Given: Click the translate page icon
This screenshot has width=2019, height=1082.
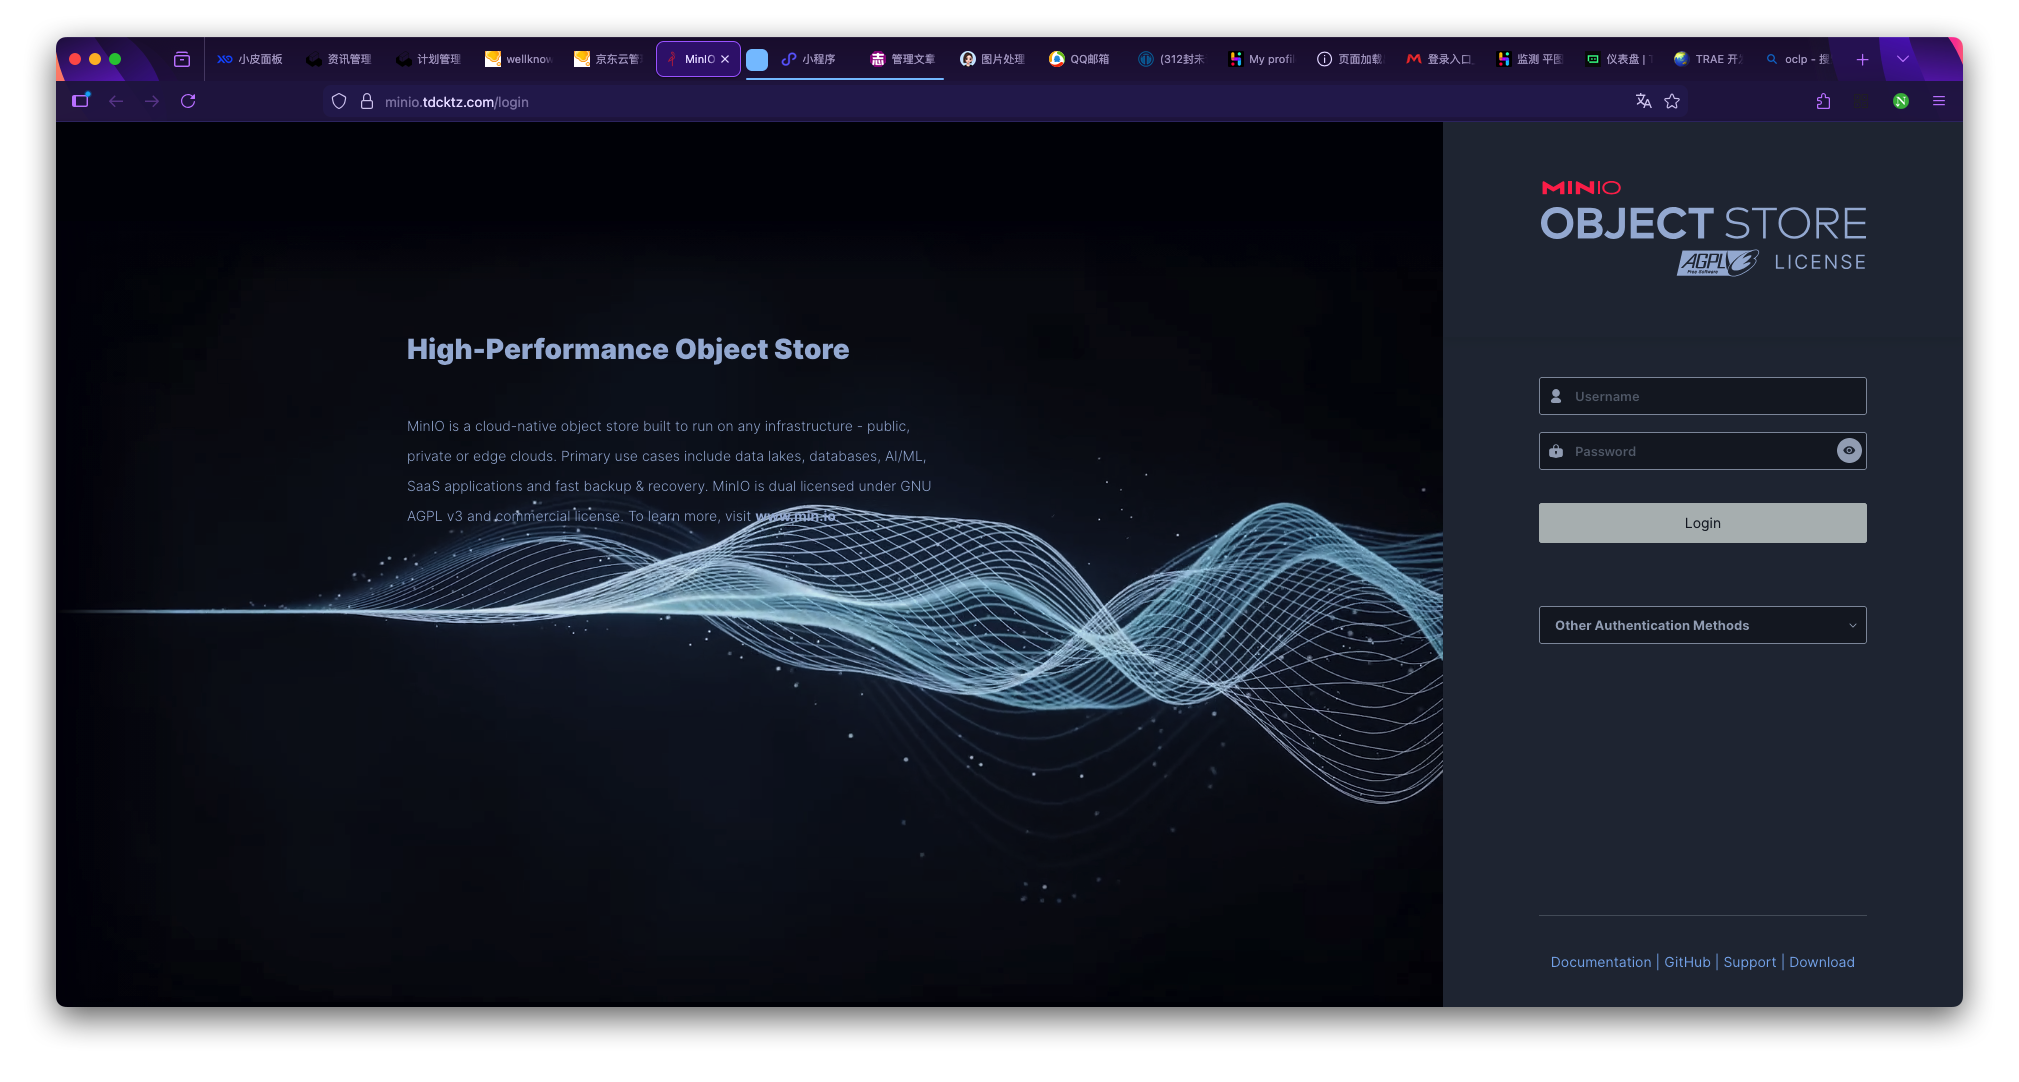Looking at the screenshot, I should coord(1643,101).
